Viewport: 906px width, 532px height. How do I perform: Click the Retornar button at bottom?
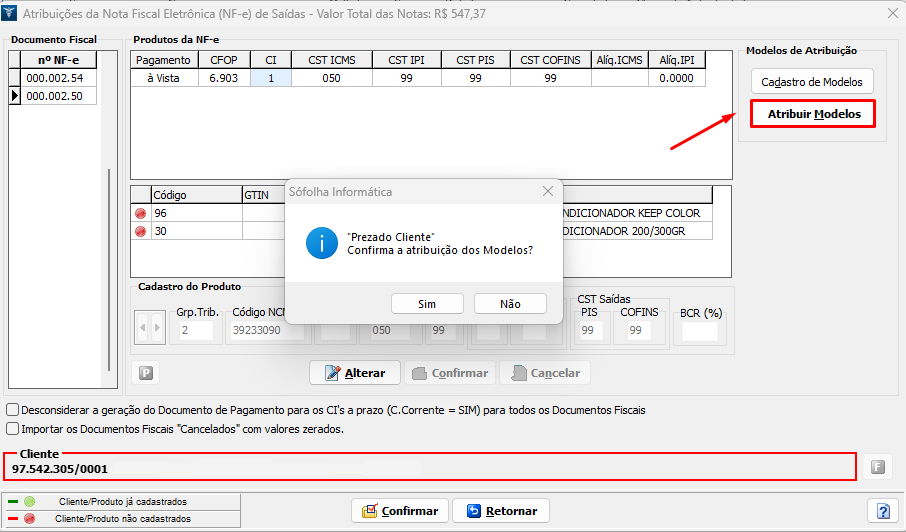click(x=502, y=511)
